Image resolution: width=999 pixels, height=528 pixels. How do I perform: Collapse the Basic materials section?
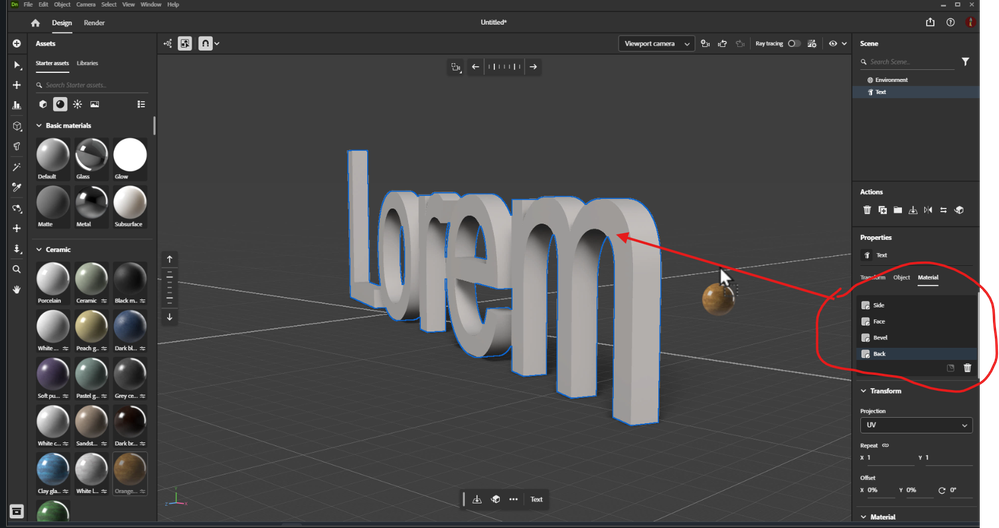coord(39,126)
